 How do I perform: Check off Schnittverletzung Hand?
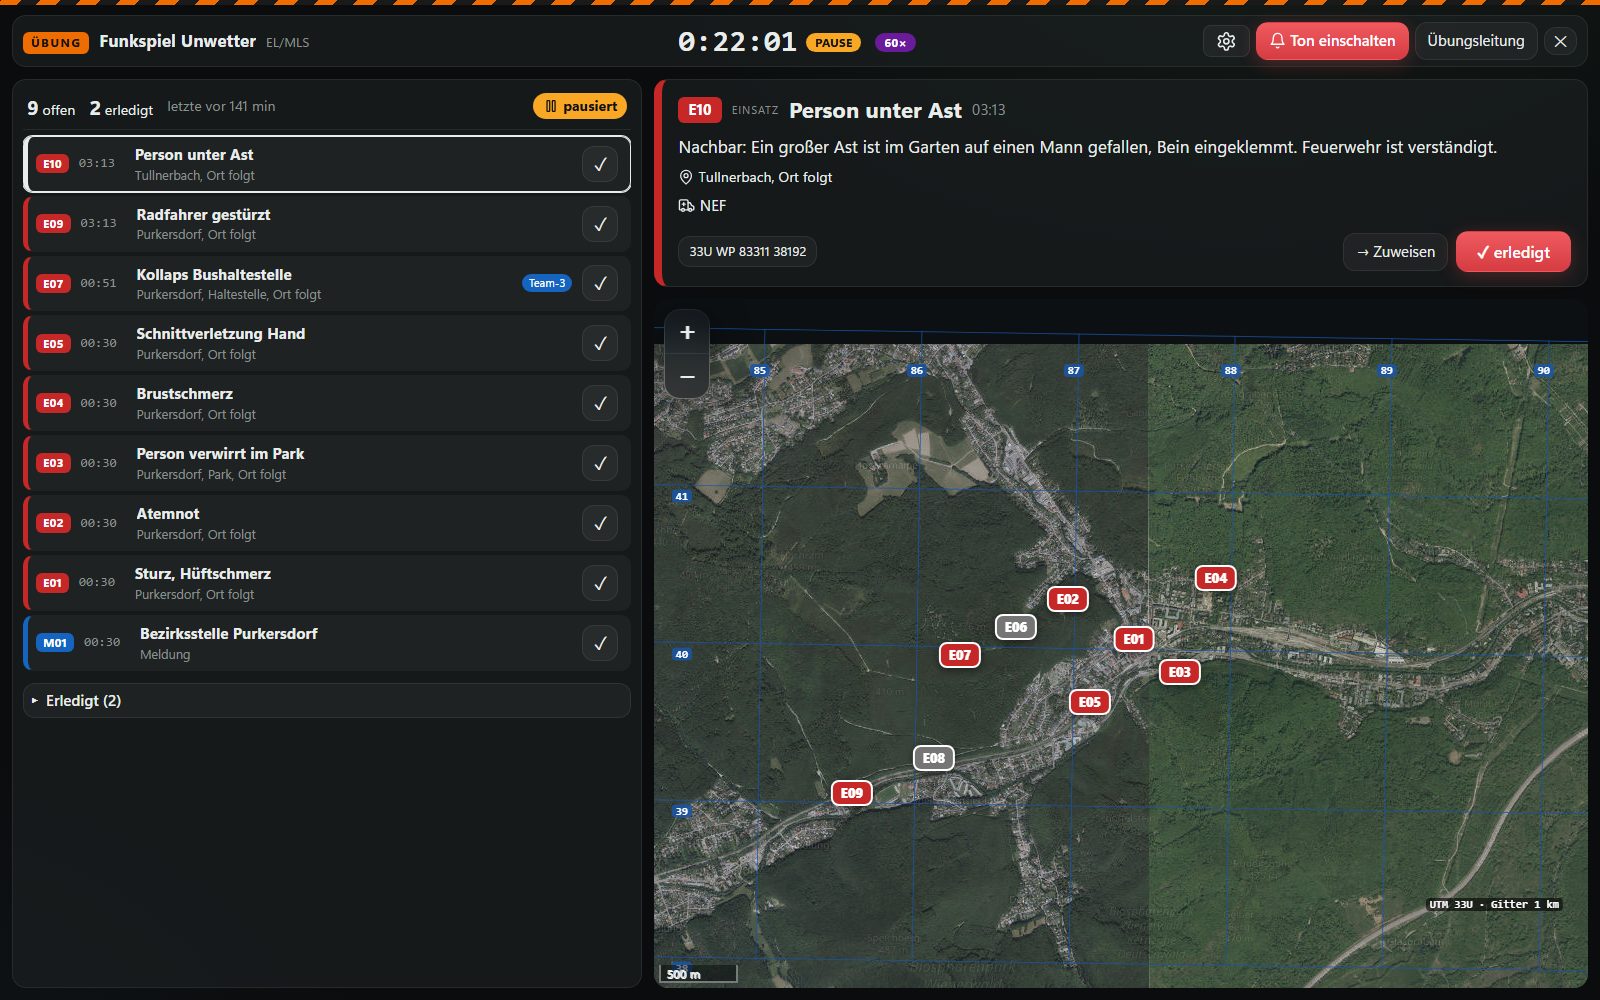[600, 343]
